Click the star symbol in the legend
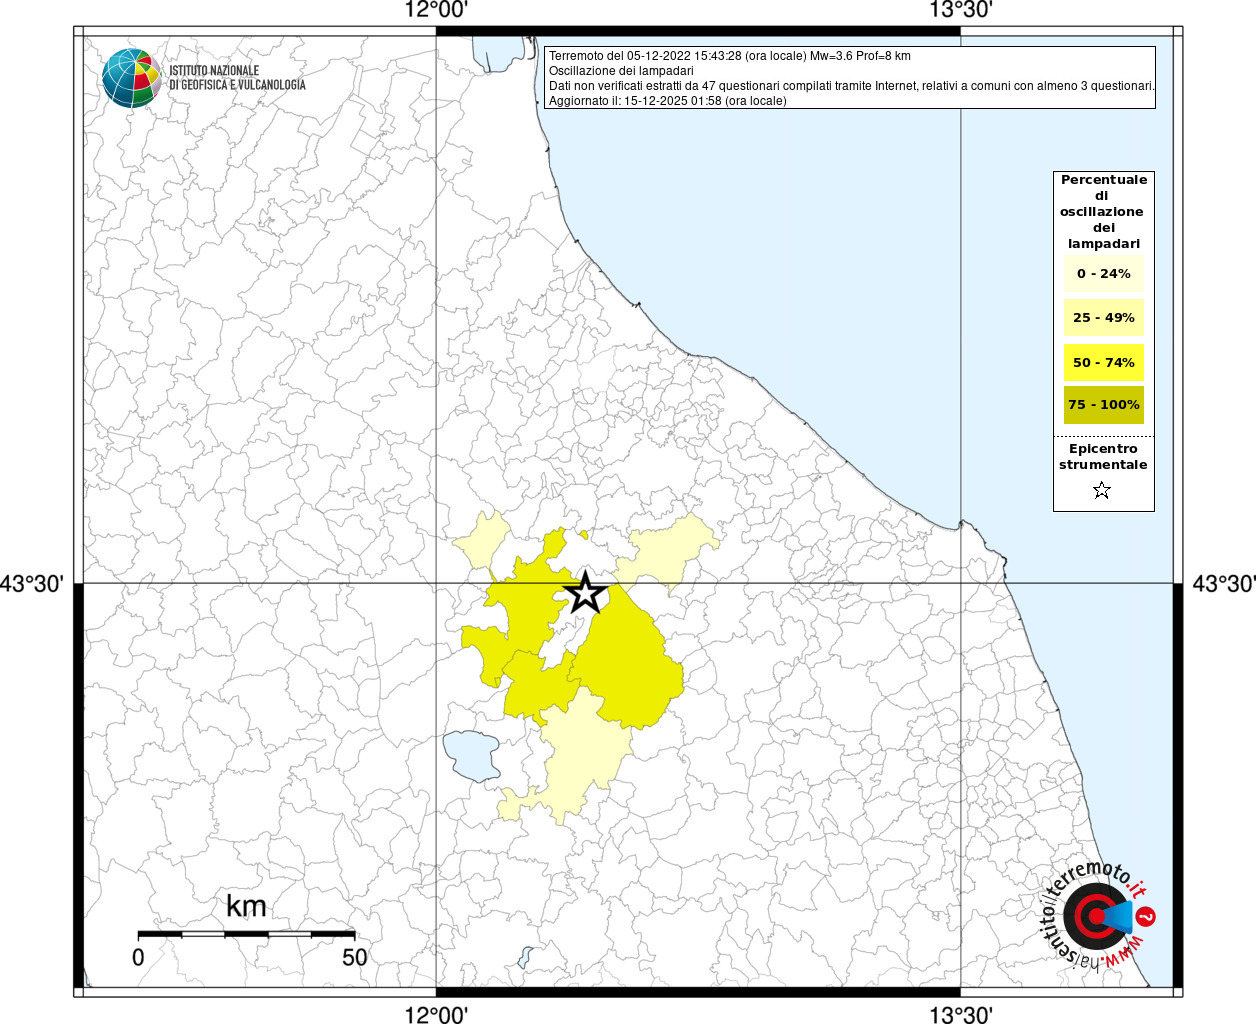The height and width of the screenshot is (1024, 1256). click(1102, 490)
